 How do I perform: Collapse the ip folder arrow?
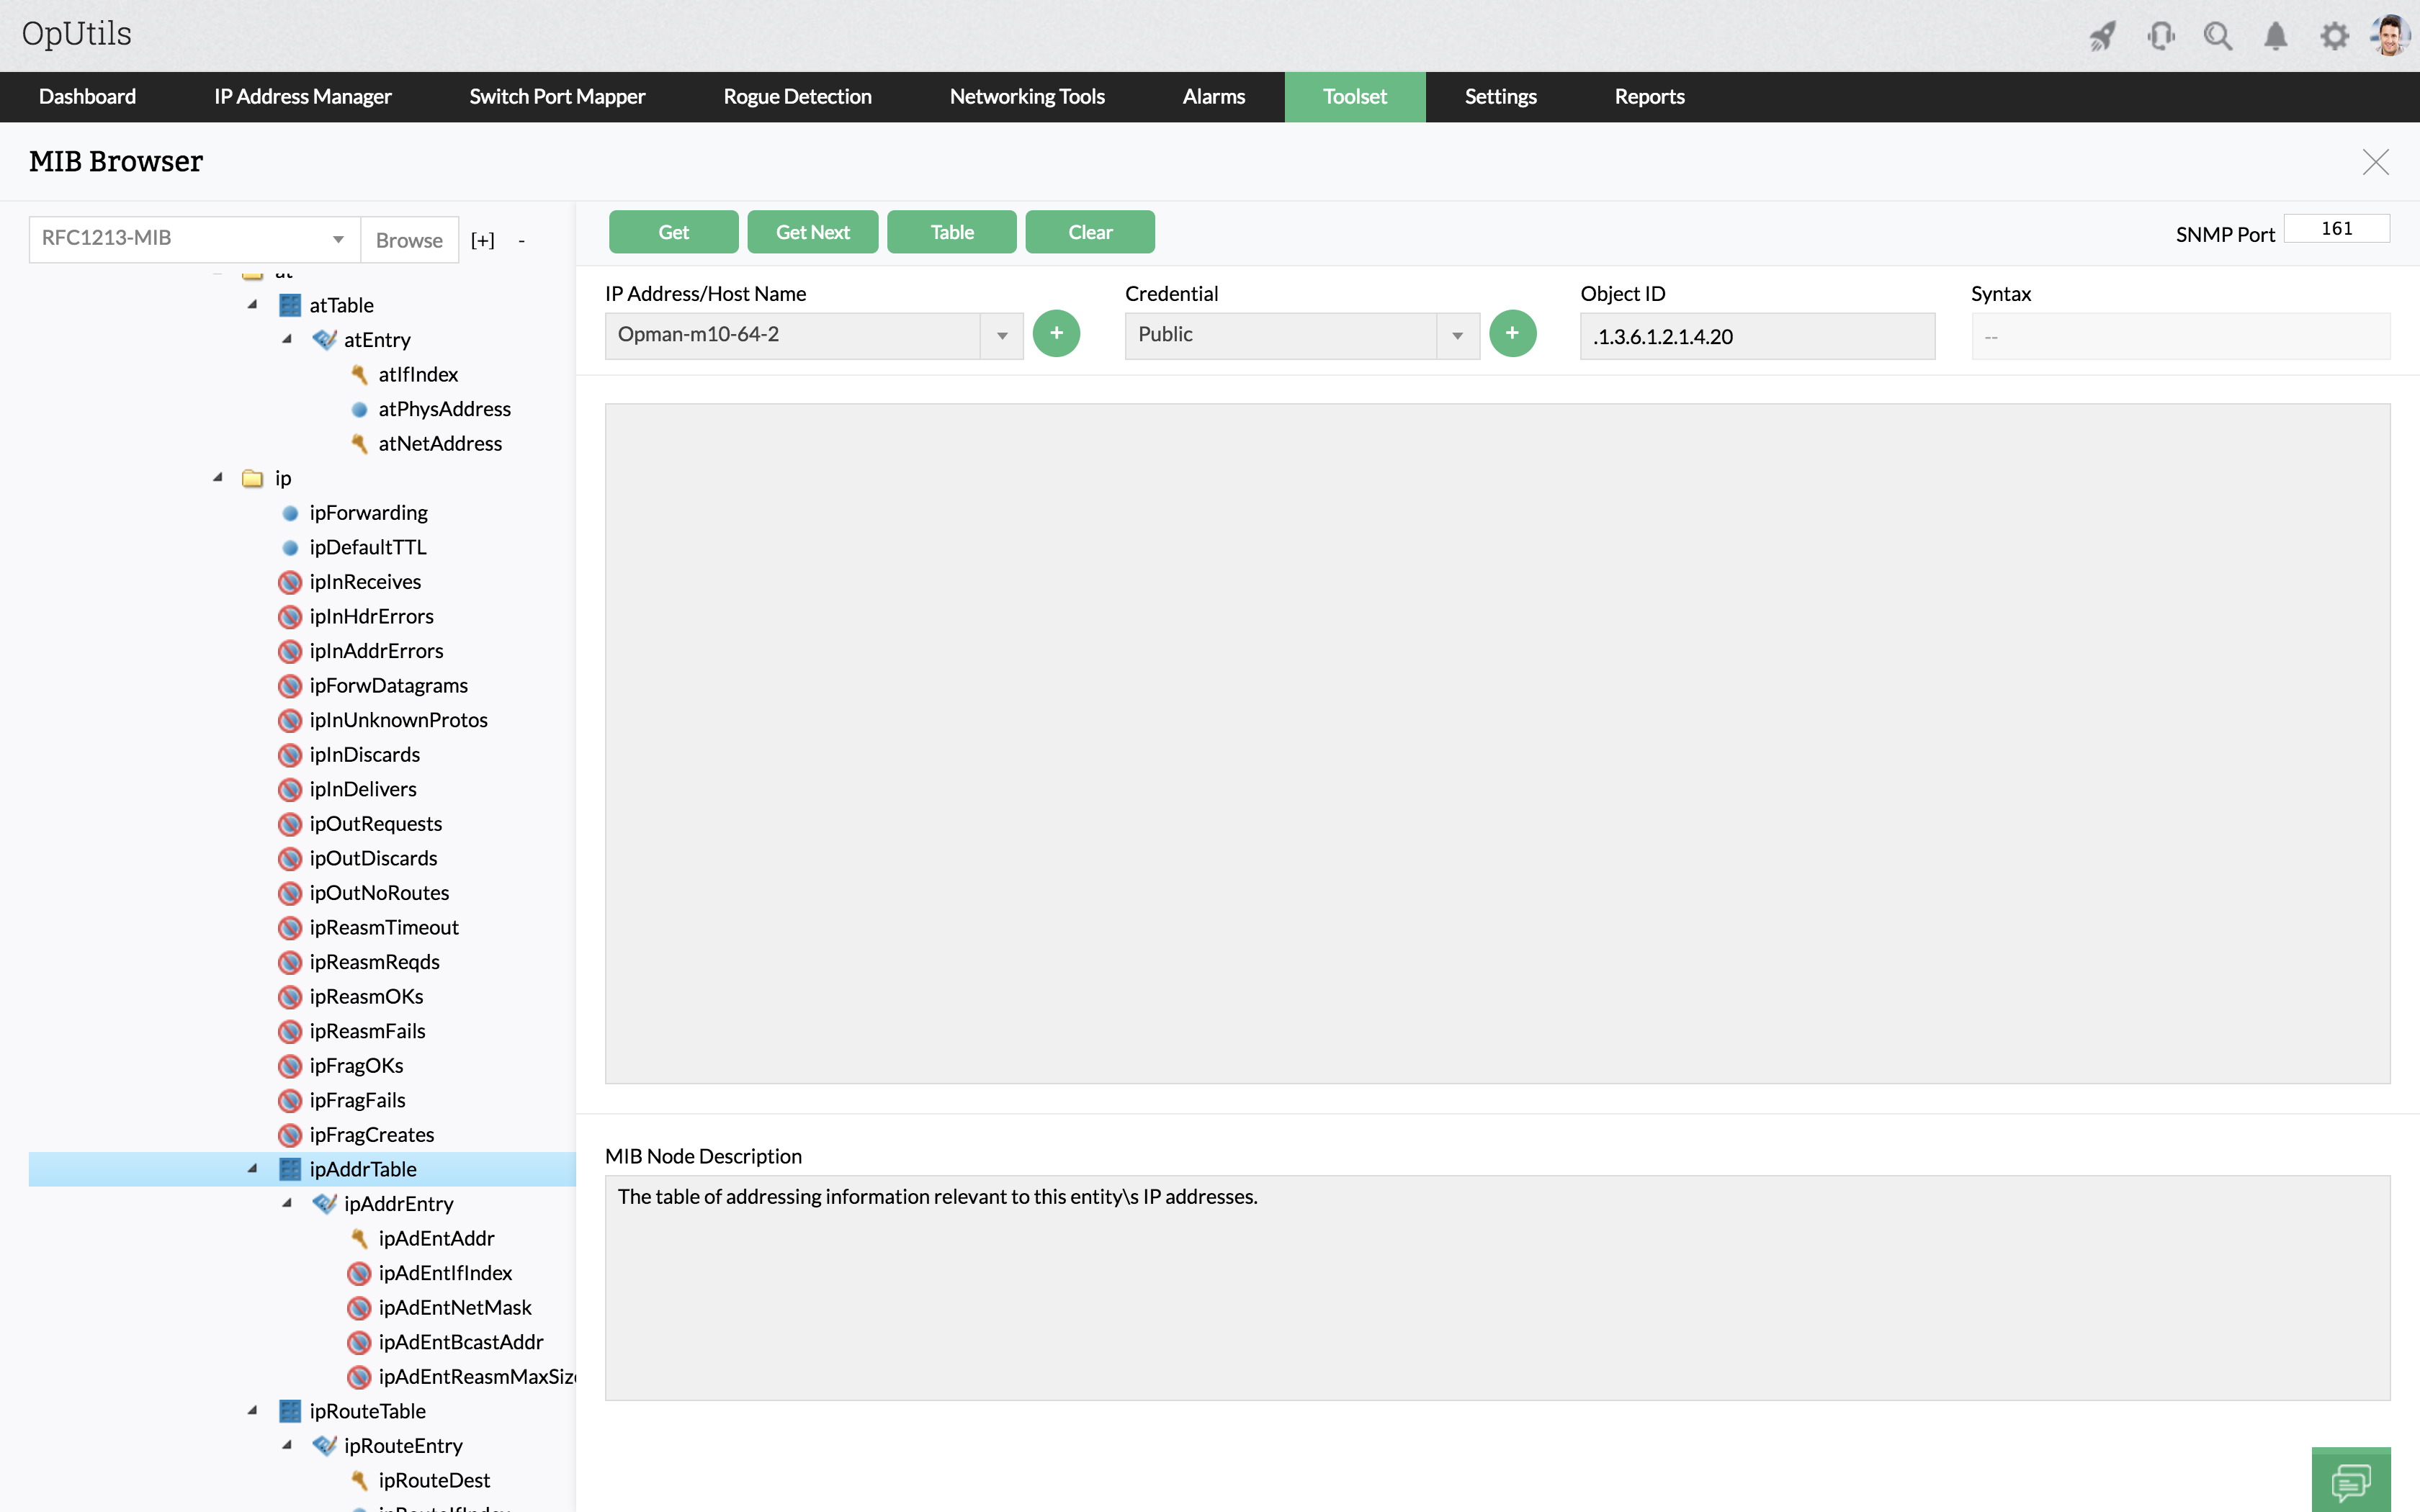218,477
